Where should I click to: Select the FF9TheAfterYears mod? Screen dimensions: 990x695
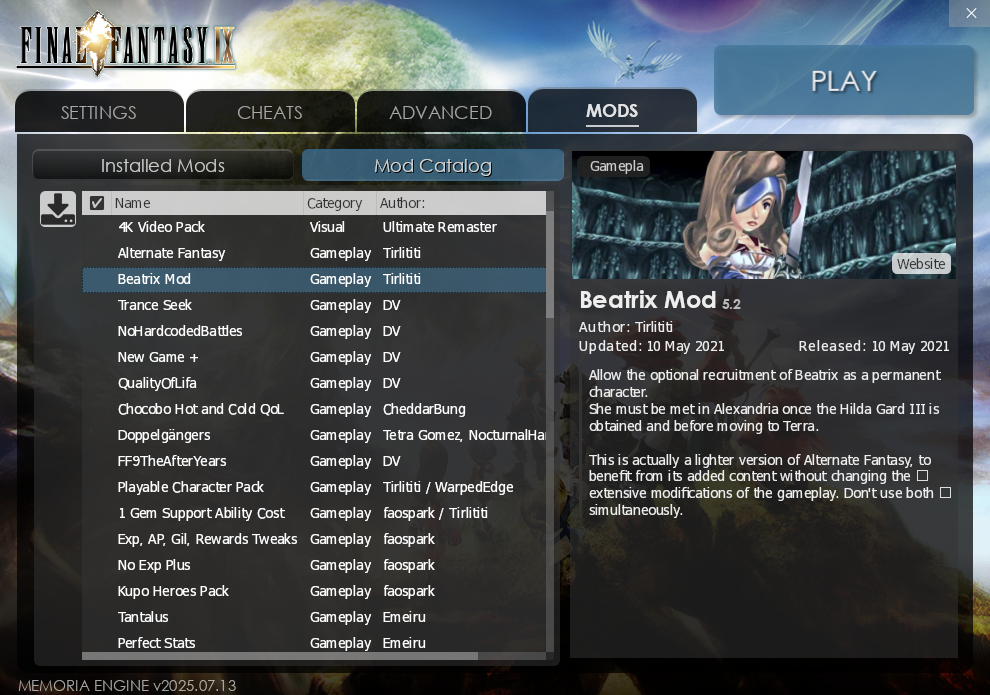point(314,461)
